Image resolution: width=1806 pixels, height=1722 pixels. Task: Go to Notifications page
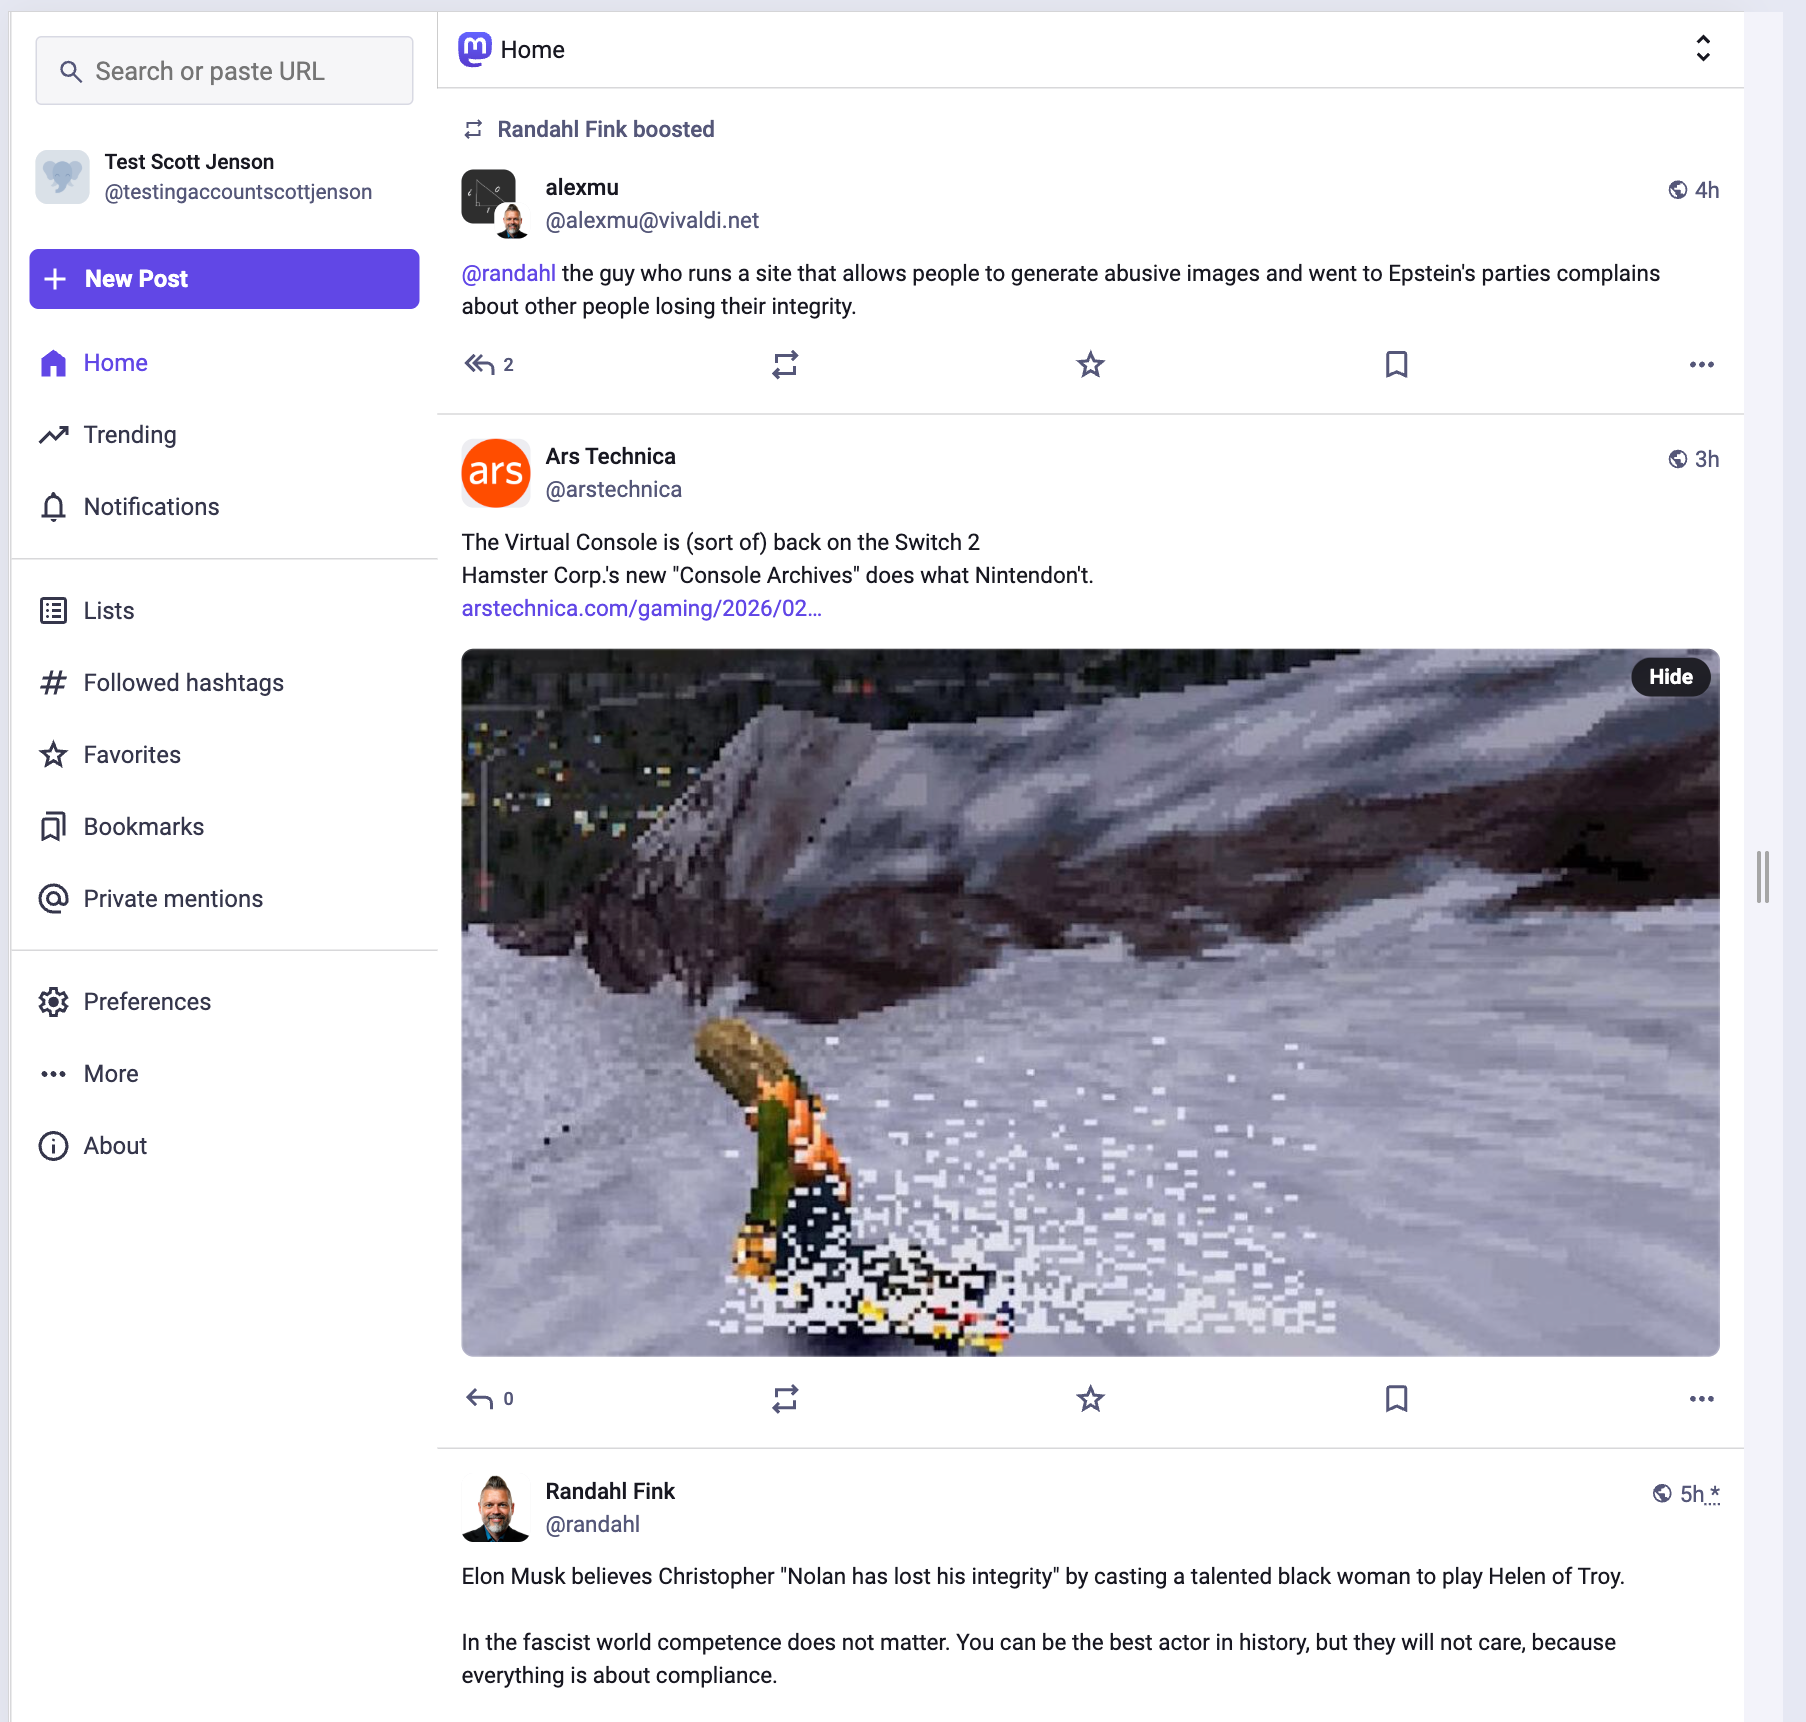150,507
